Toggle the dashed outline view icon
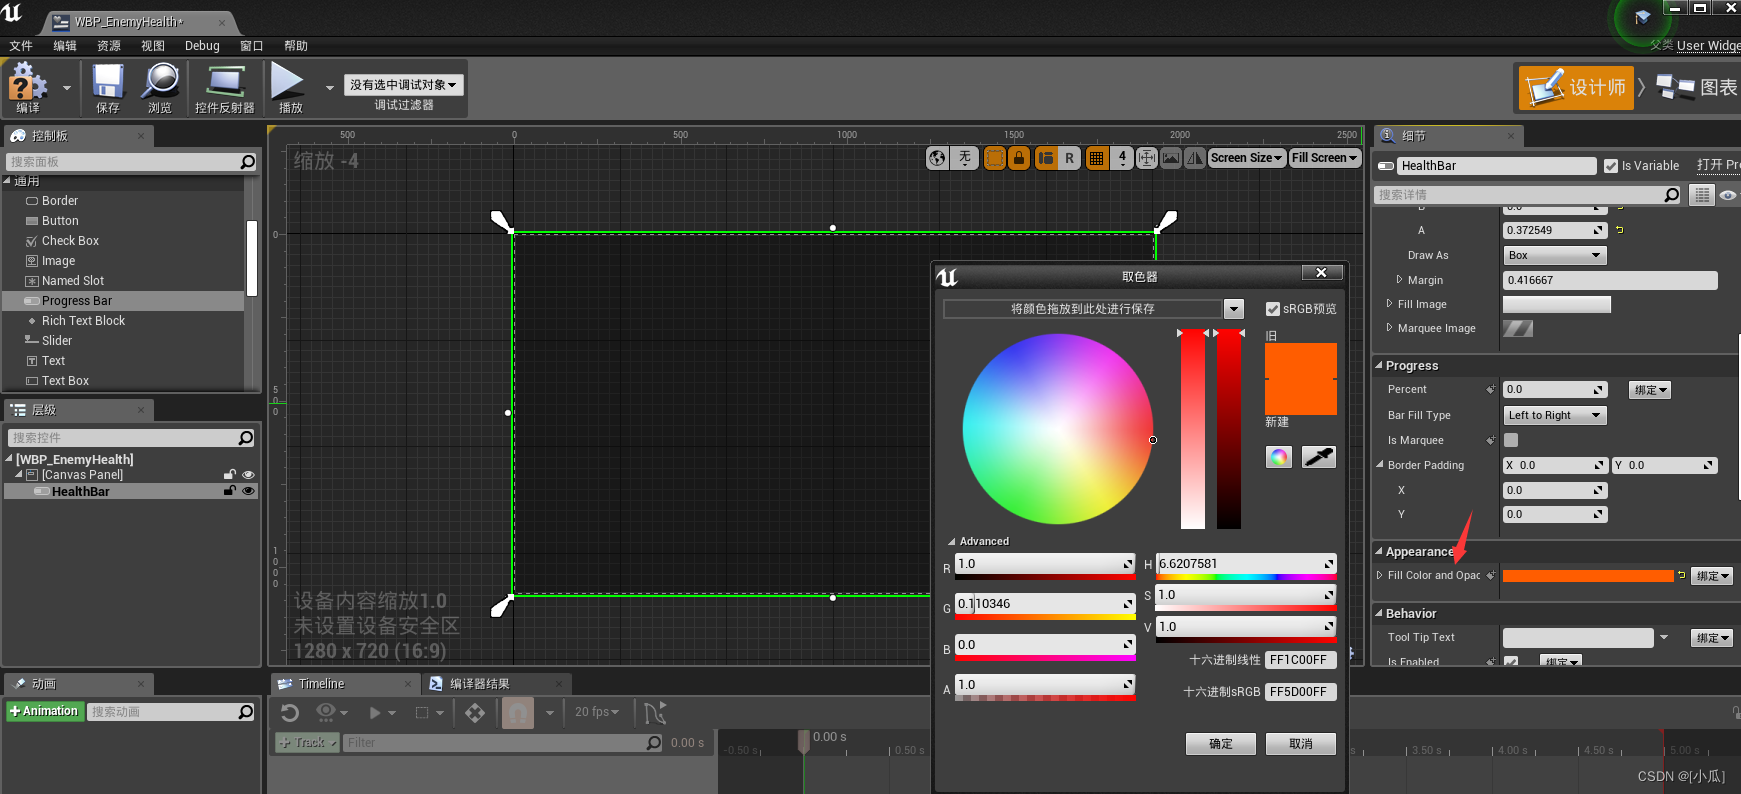Screen dimensions: 1741x794 995,158
